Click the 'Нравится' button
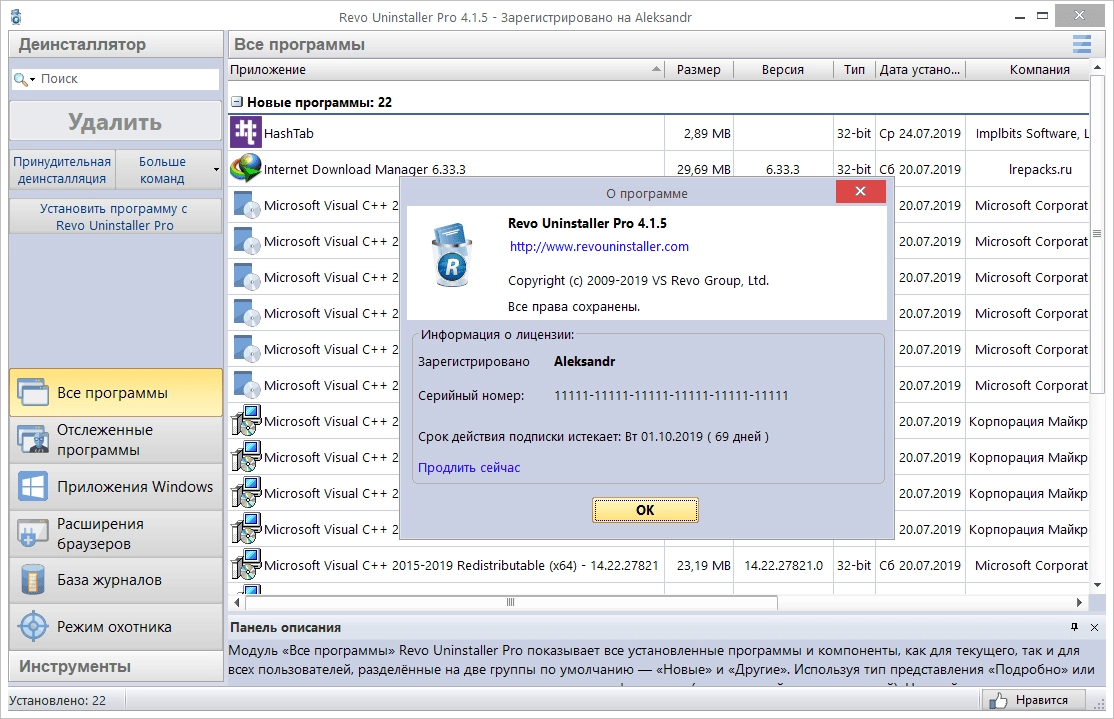1114x719 pixels. (x=1034, y=700)
